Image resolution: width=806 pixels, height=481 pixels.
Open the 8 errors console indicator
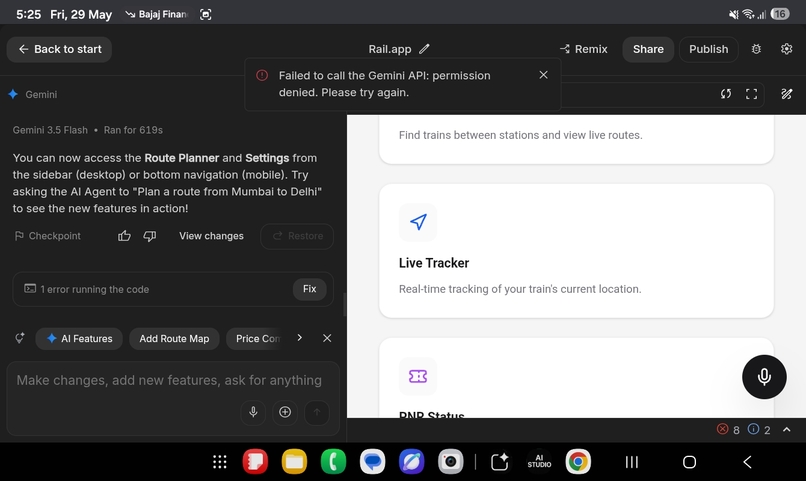[728, 430]
